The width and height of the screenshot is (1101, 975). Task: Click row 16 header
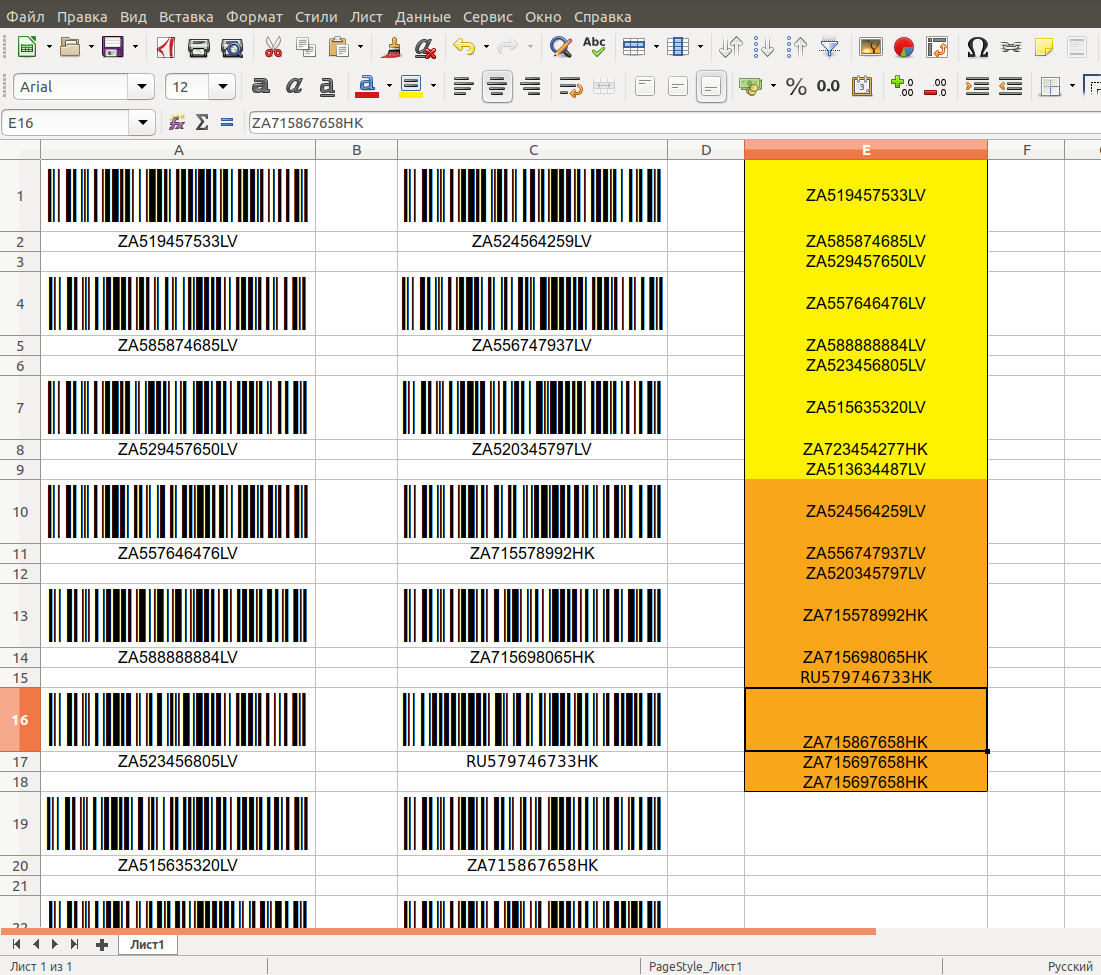[x=20, y=719]
